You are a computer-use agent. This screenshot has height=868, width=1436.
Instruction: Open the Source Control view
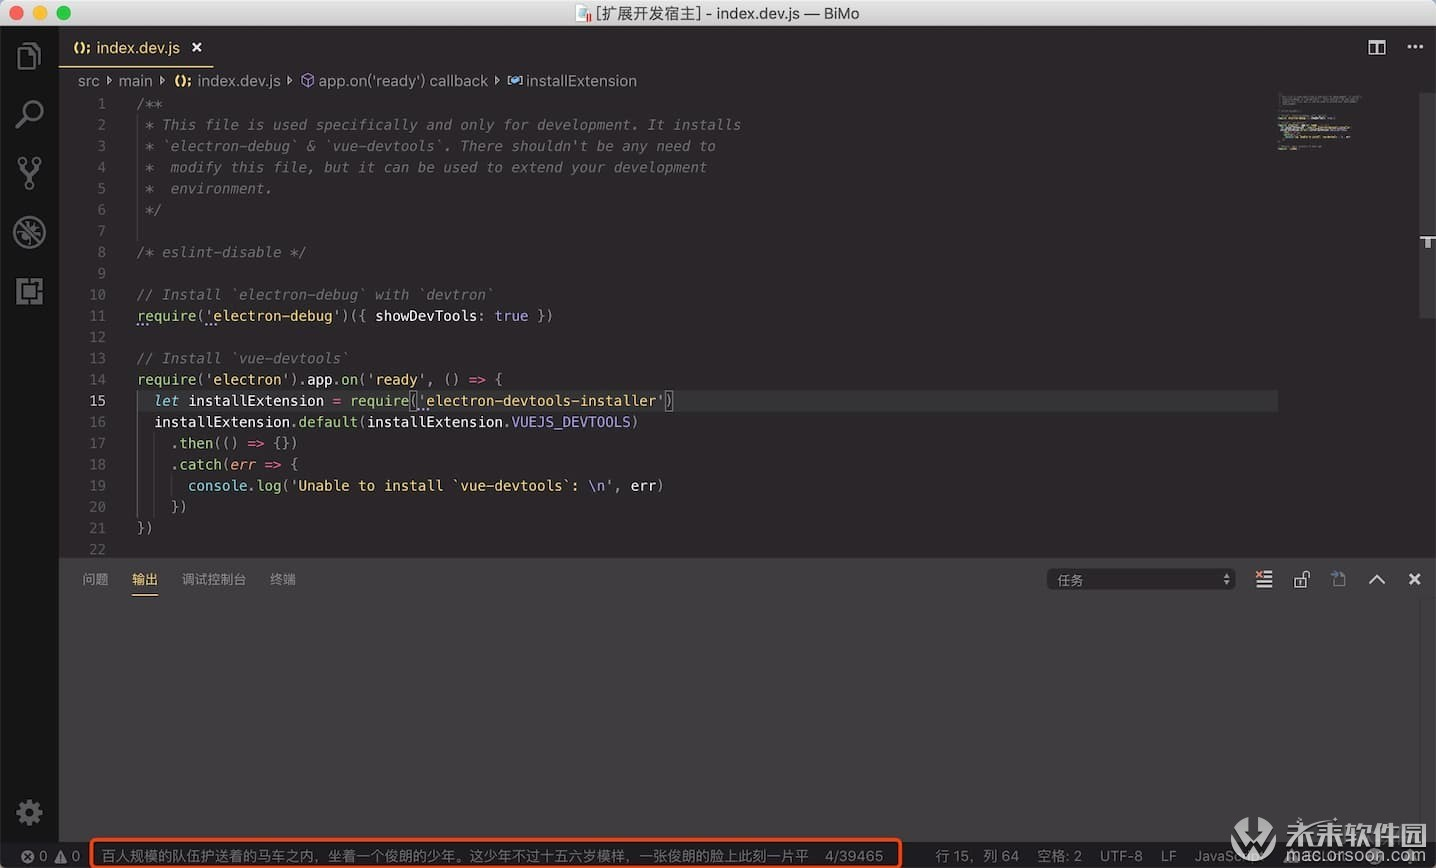pyautogui.click(x=29, y=173)
